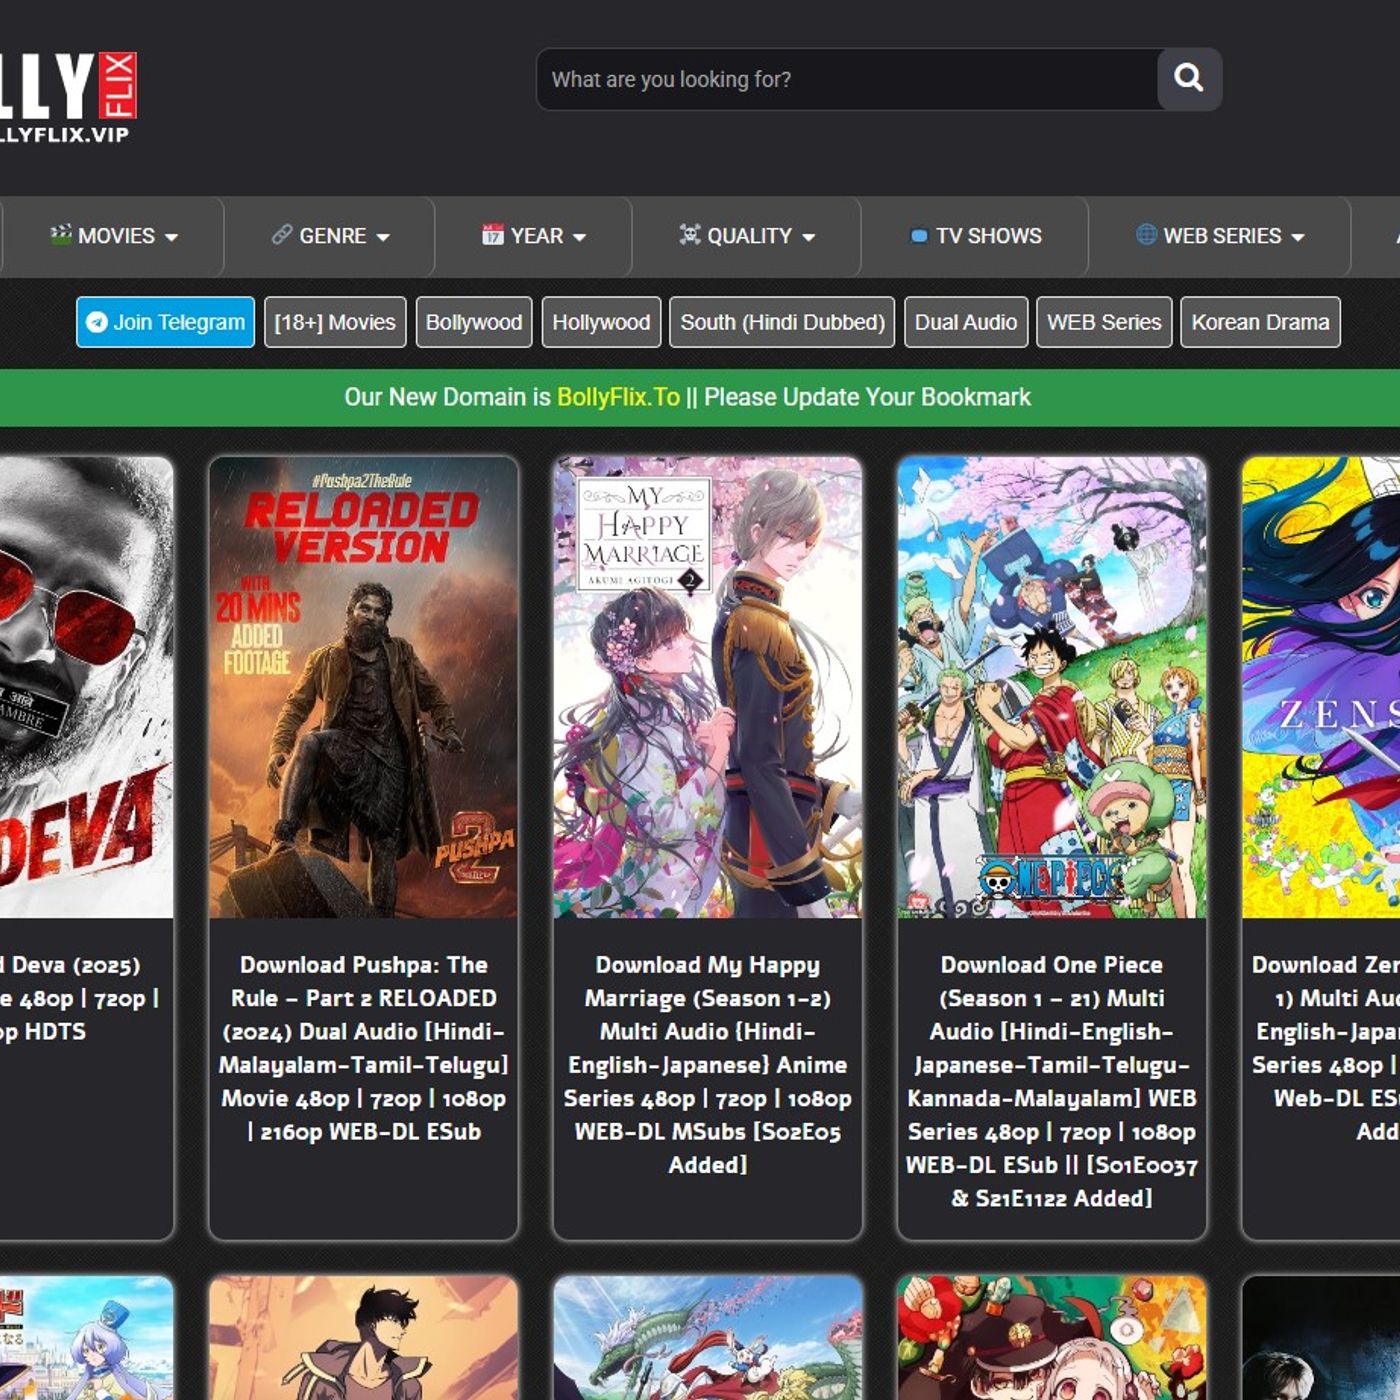Open the Deva movie poster
Screen dimensions: 1400x1400
point(86,688)
